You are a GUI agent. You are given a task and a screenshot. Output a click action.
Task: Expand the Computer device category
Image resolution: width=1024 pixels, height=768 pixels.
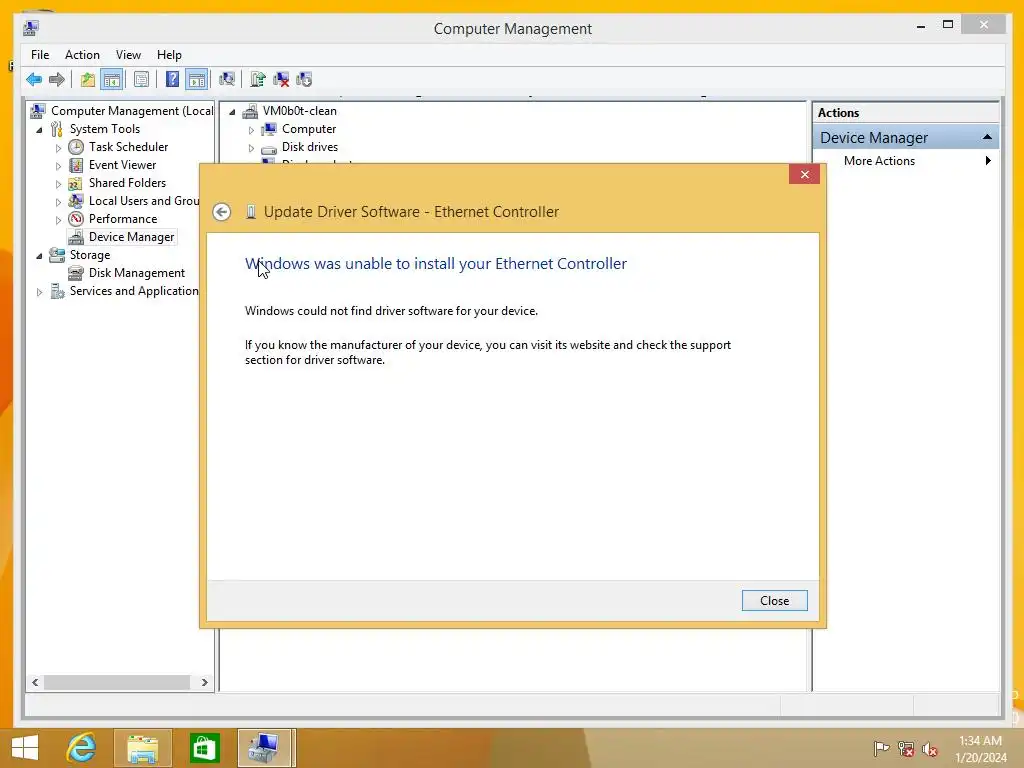point(251,130)
